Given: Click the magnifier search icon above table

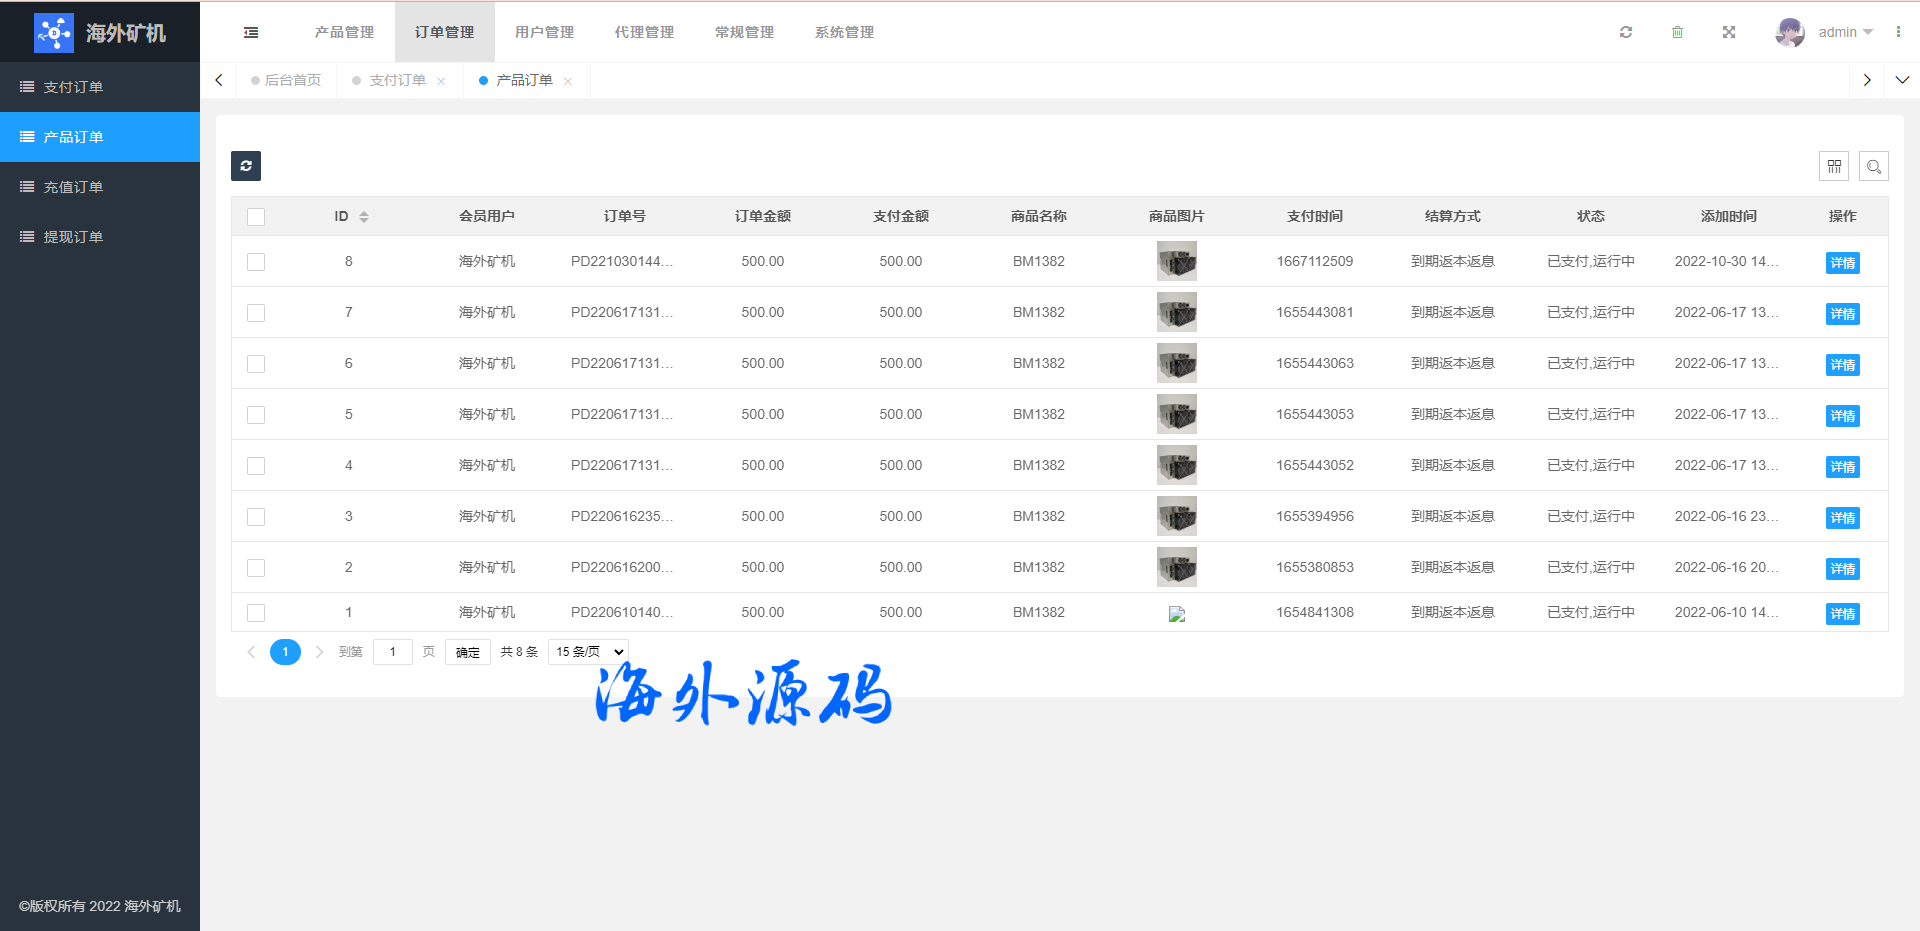Looking at the screenshot, I should click(x=1874, y=166).
